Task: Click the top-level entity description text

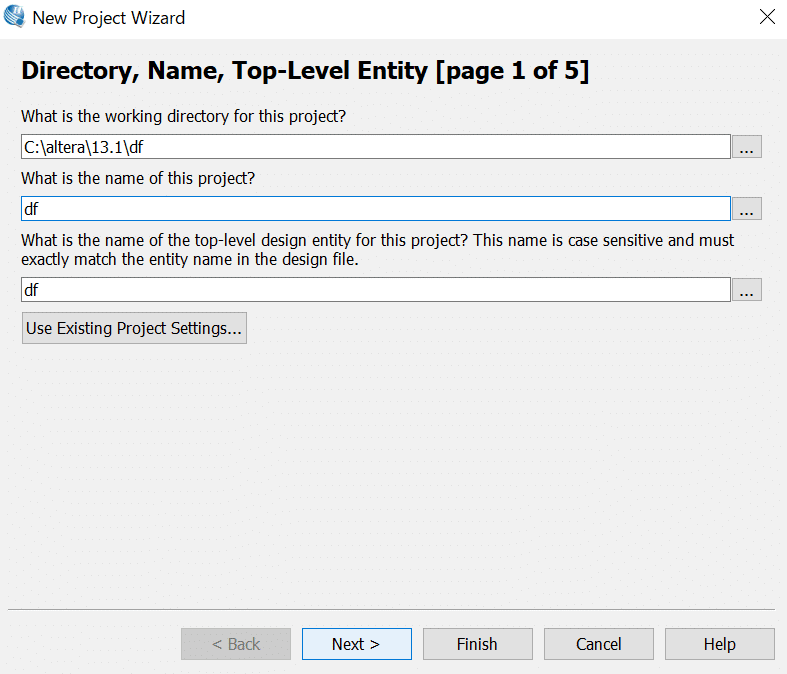Action: tap(377, 249)
